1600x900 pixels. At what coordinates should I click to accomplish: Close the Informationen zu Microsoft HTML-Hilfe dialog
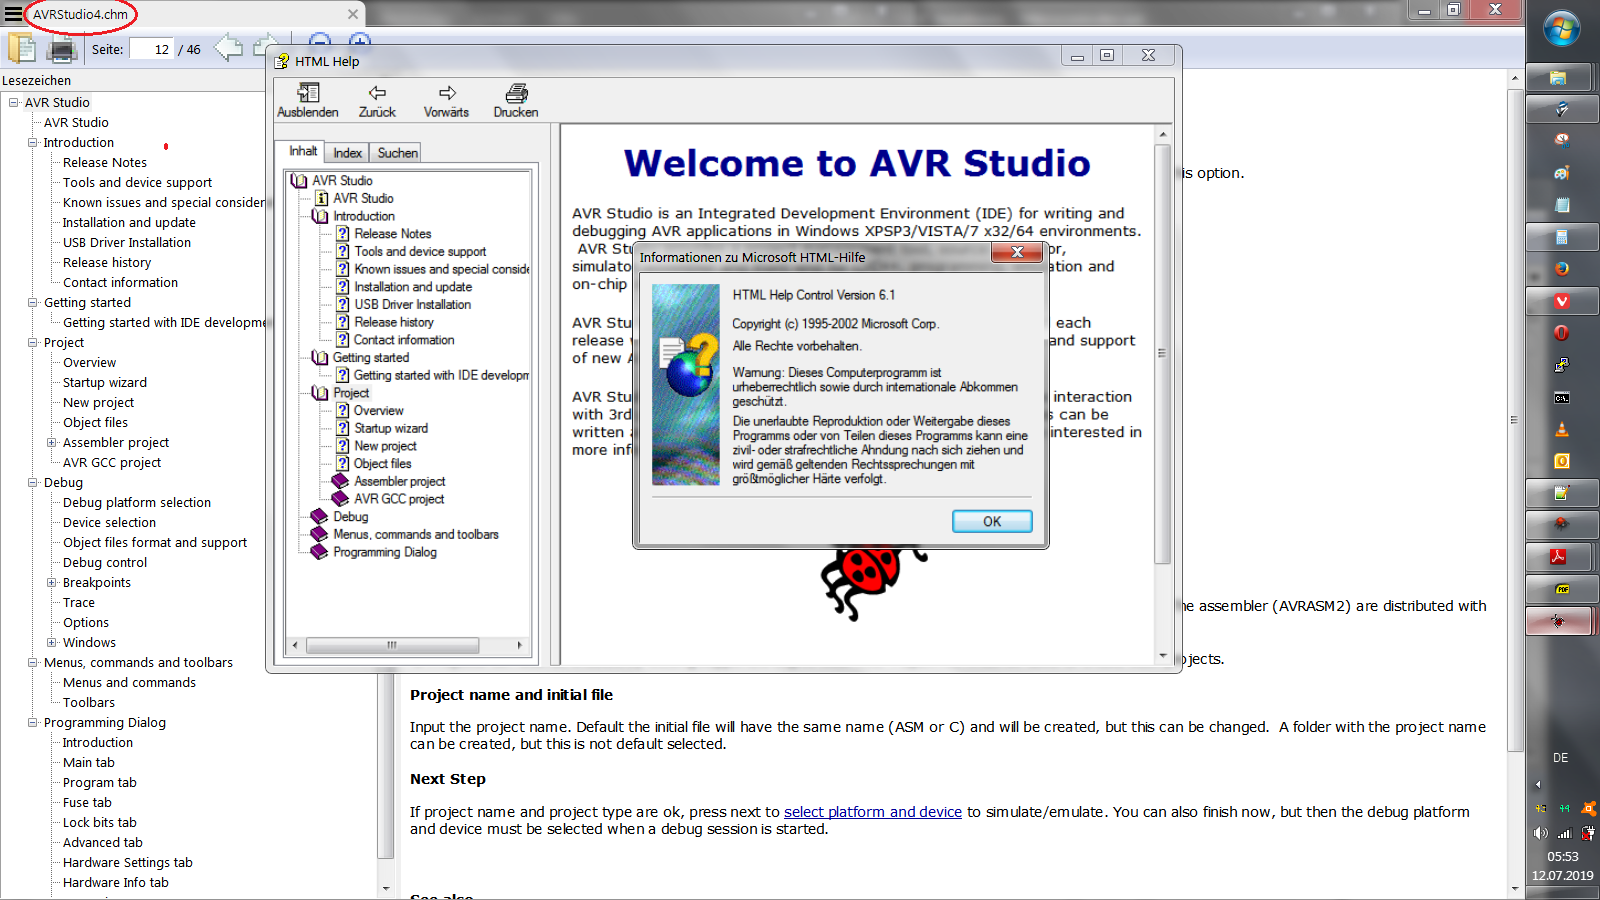1017,252
